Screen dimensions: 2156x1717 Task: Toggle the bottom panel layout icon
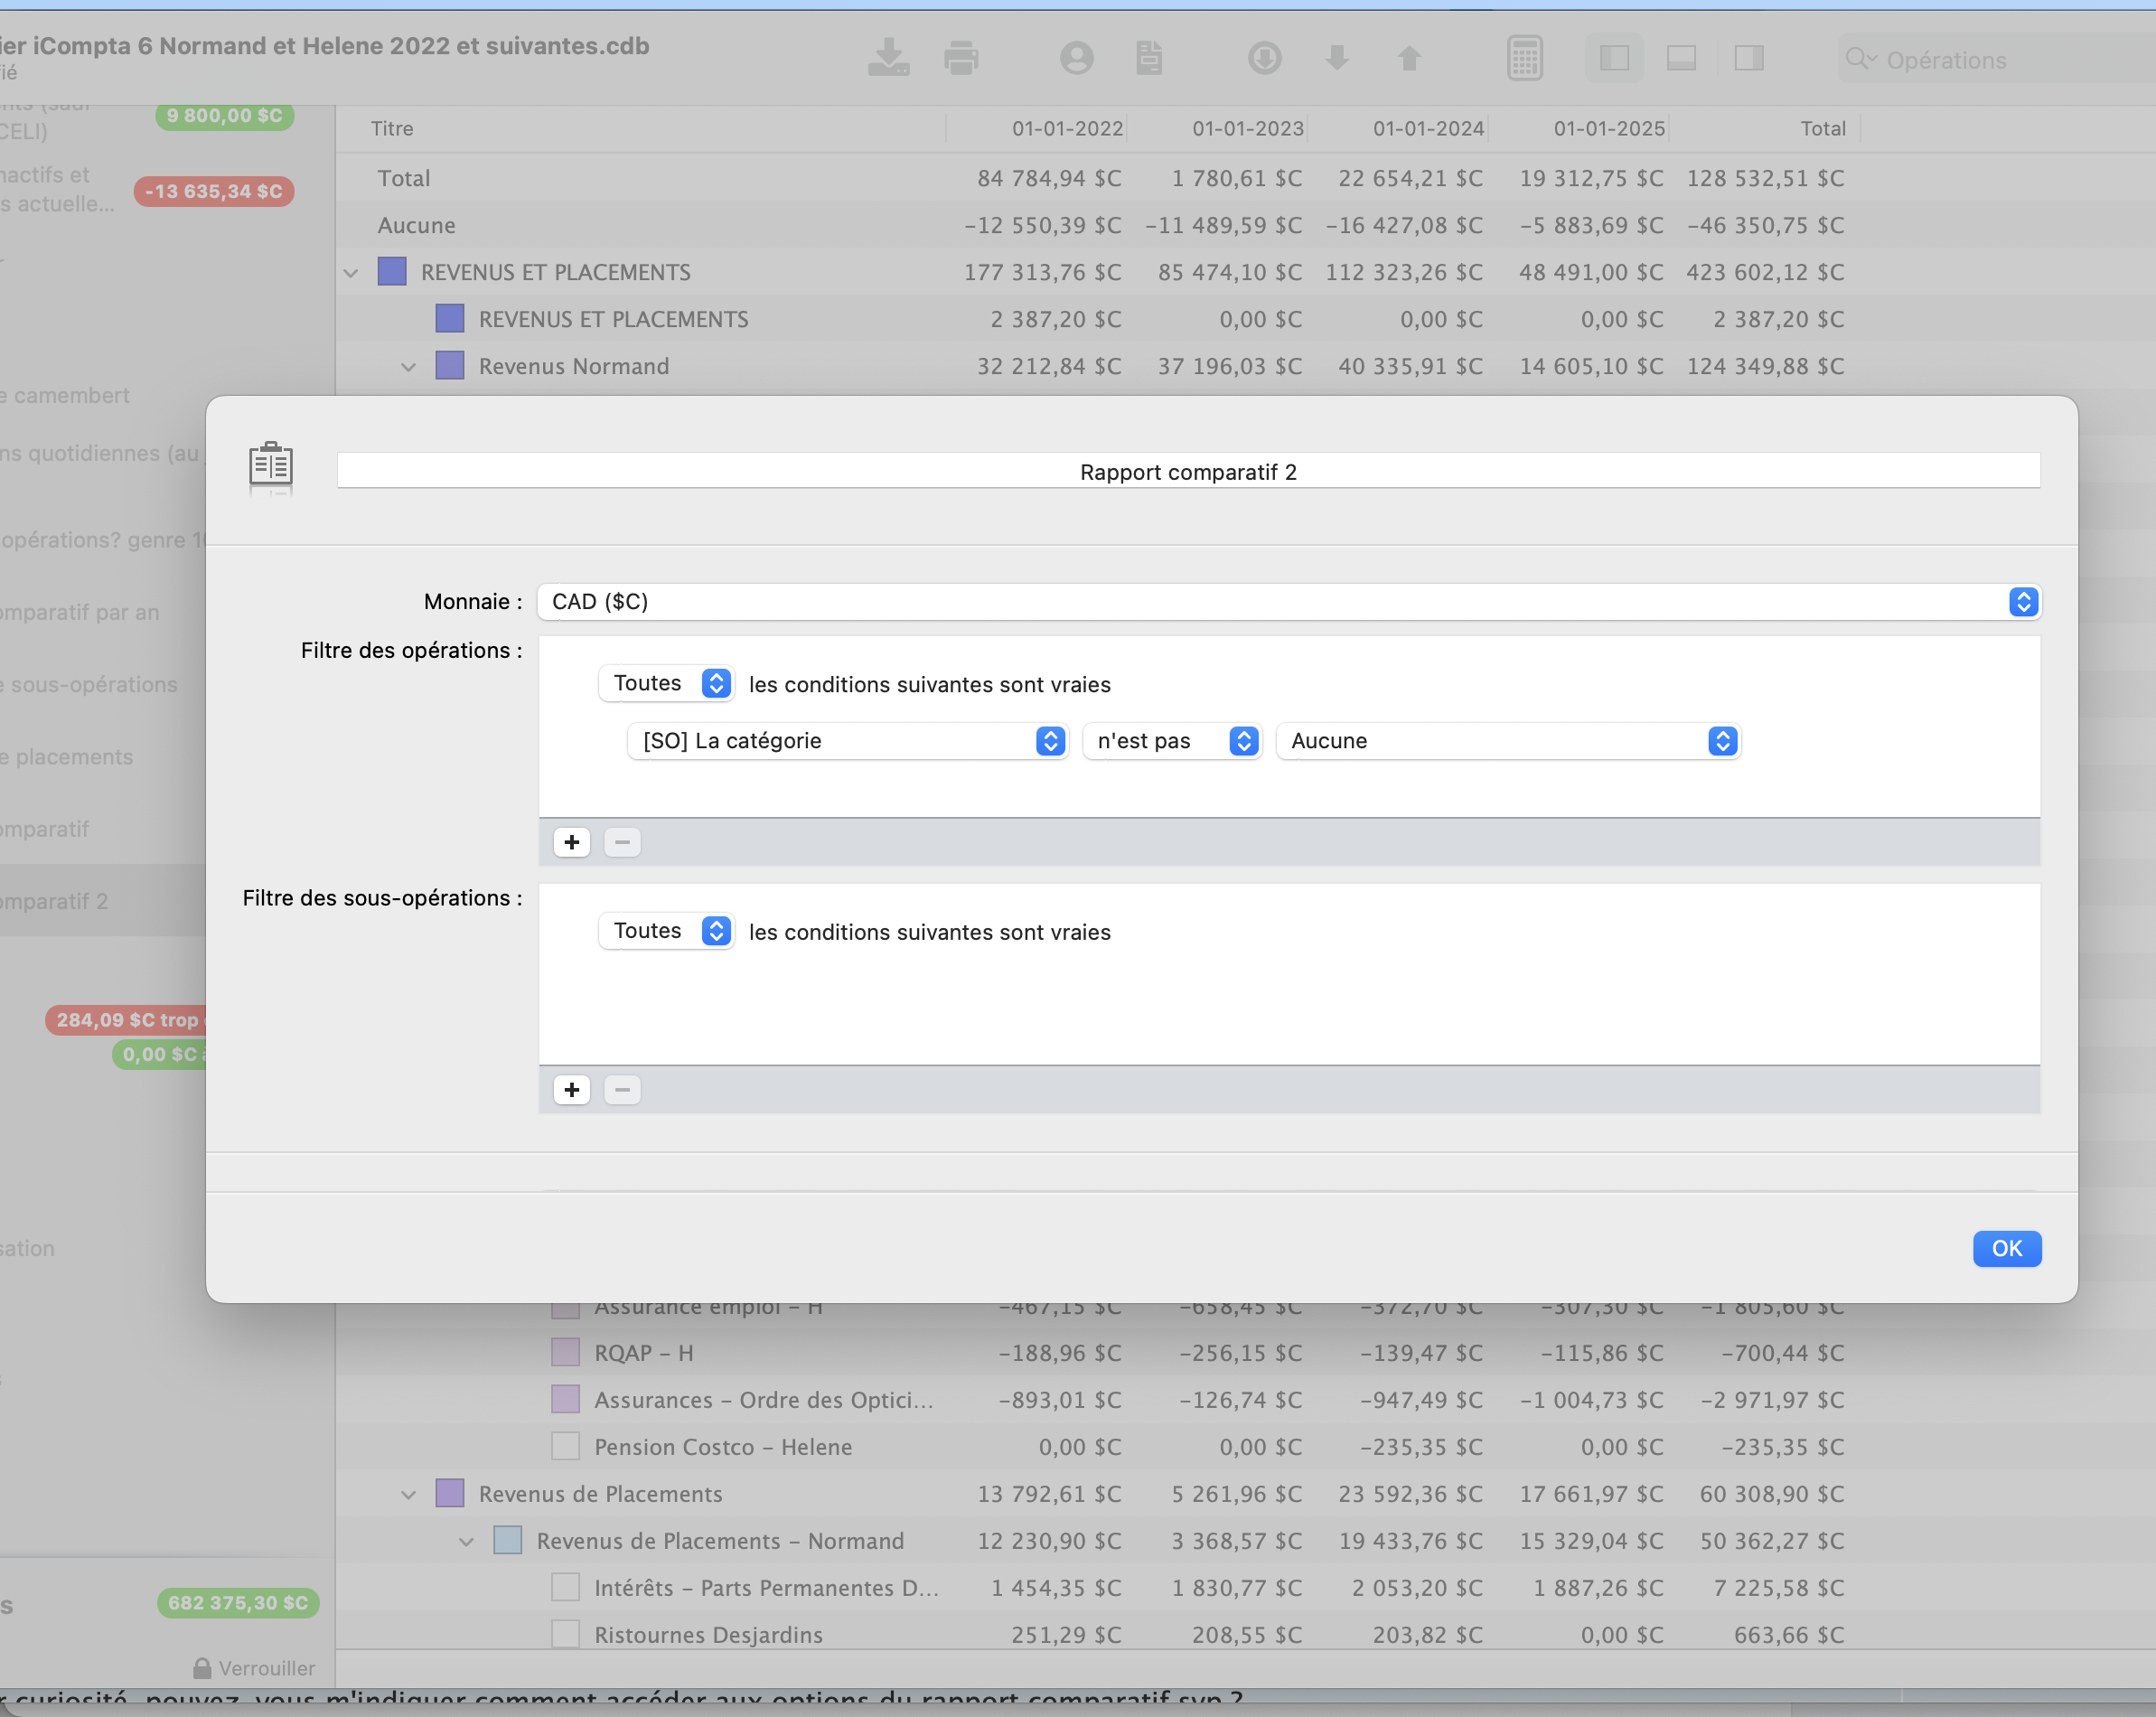point(1681,58)
